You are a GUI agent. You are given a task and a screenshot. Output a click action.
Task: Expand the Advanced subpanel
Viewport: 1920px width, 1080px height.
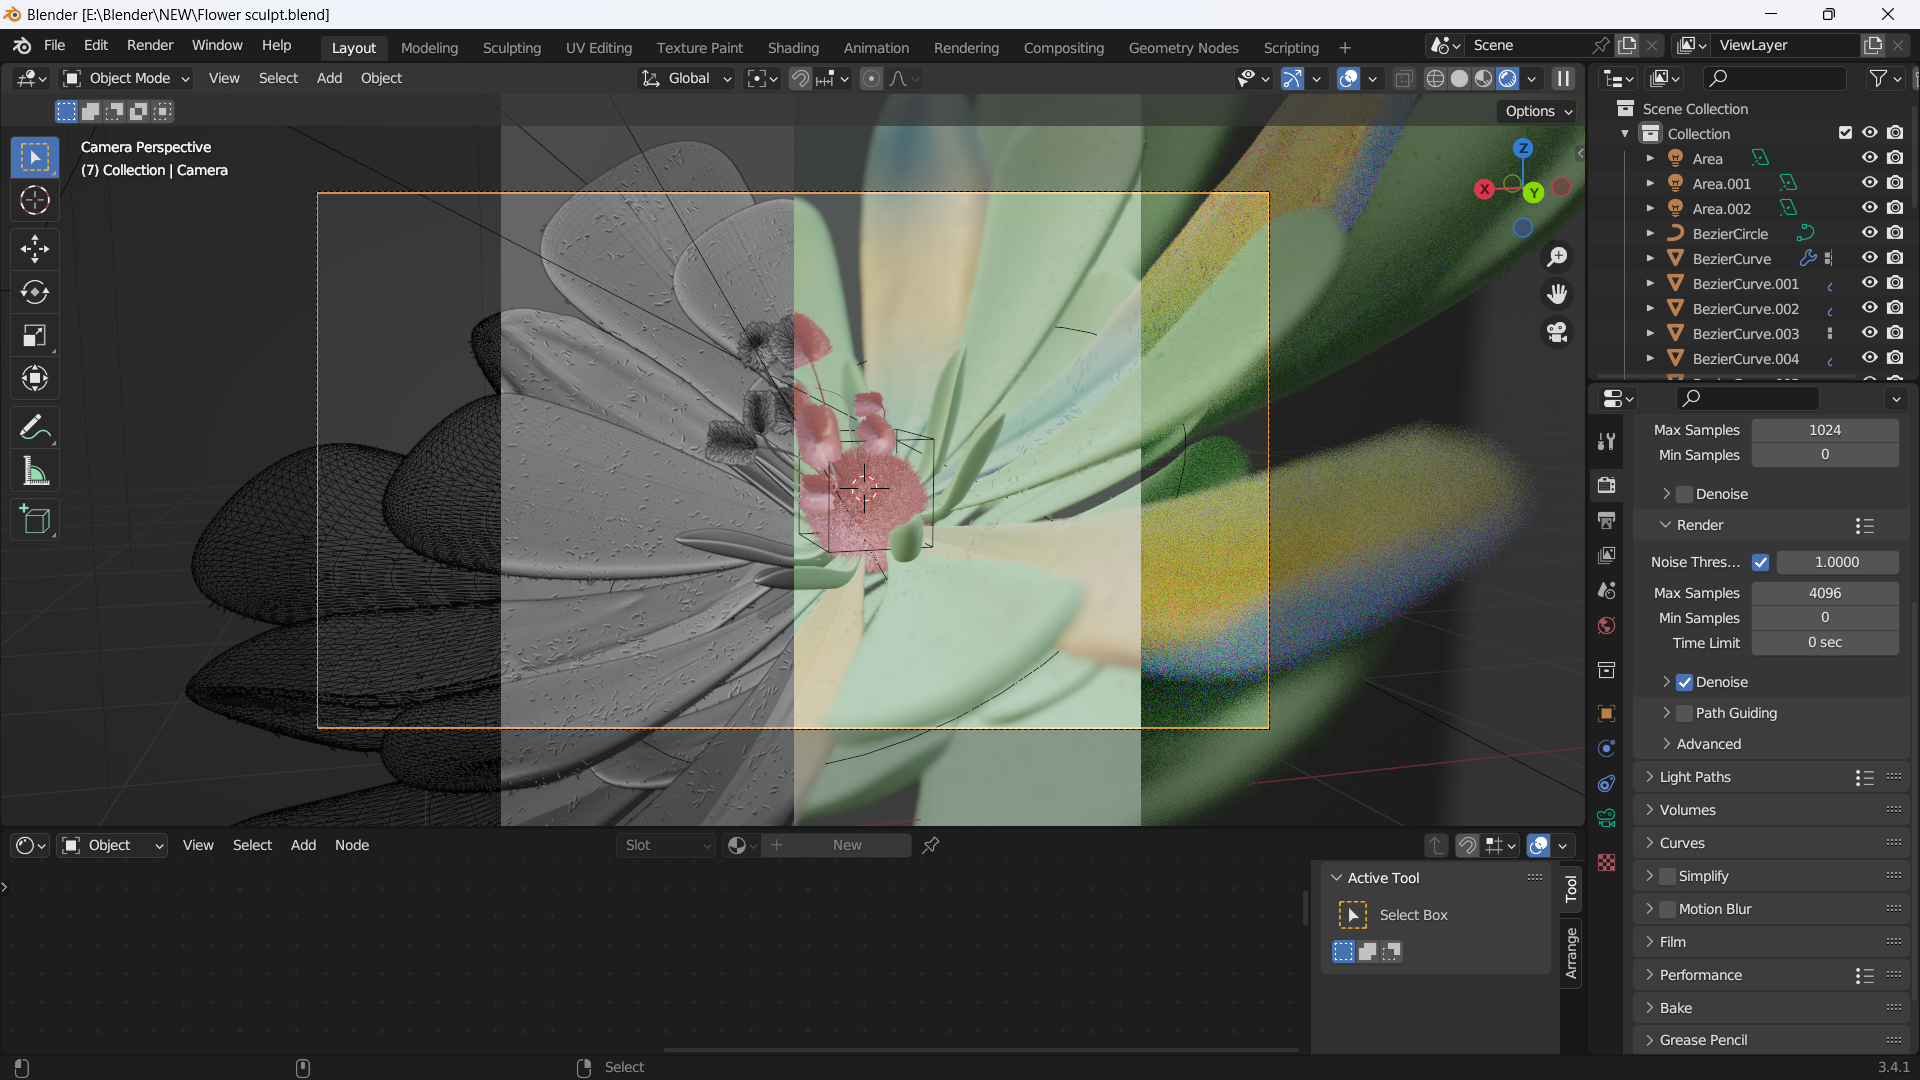pos(1708,744)
